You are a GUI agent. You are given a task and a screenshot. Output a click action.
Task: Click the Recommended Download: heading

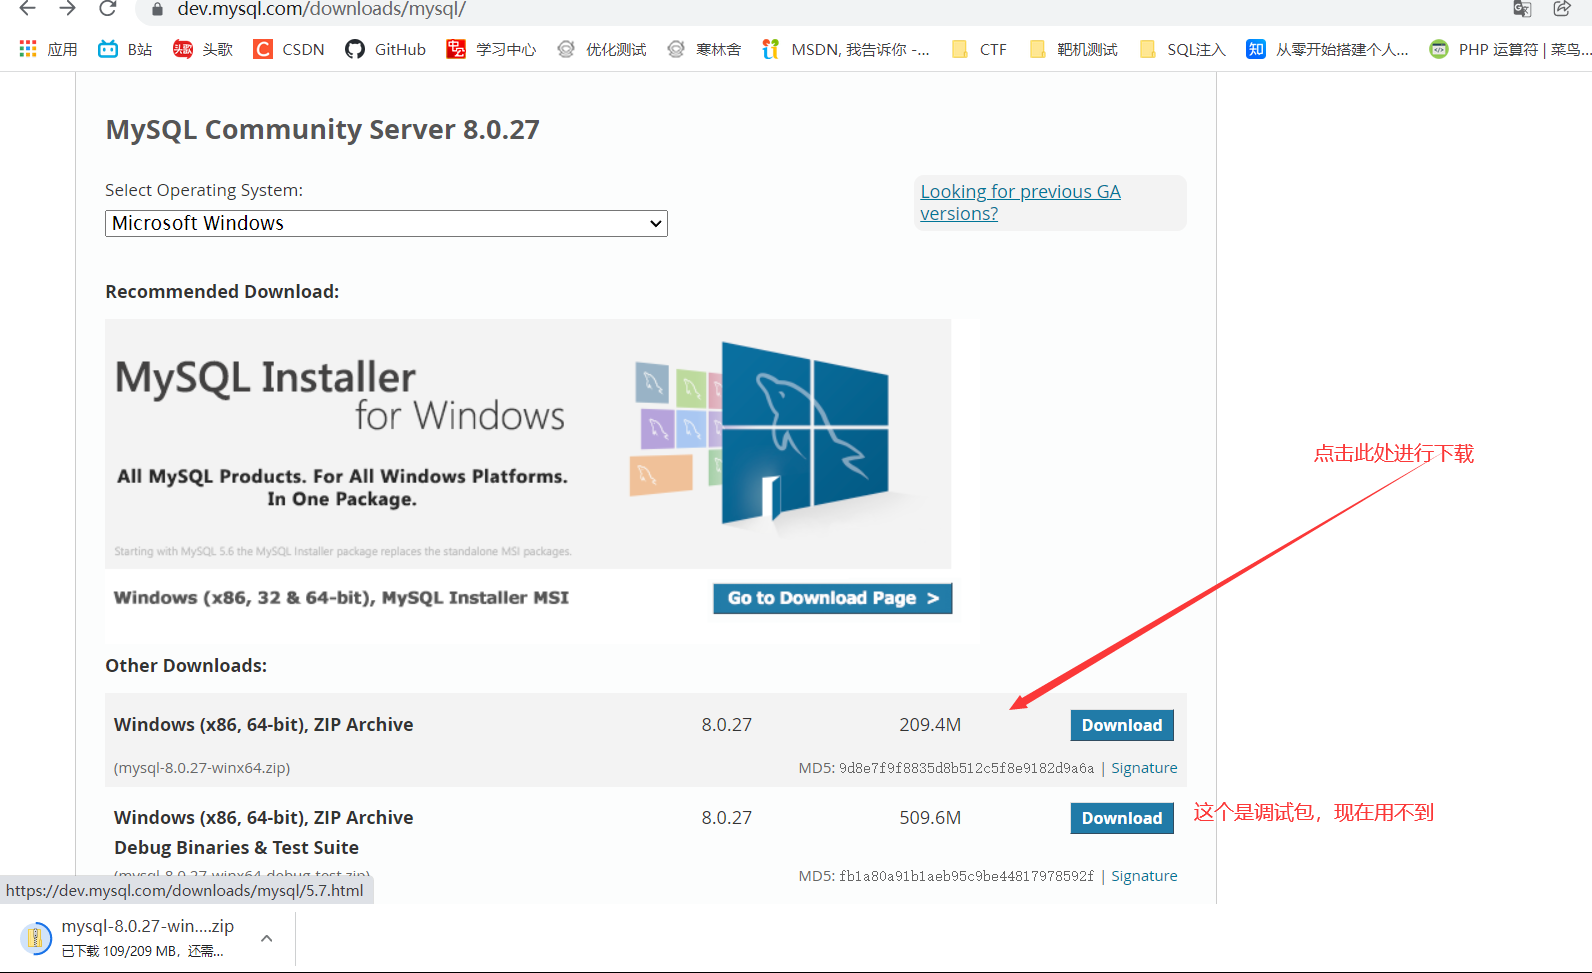pos(222,292)
